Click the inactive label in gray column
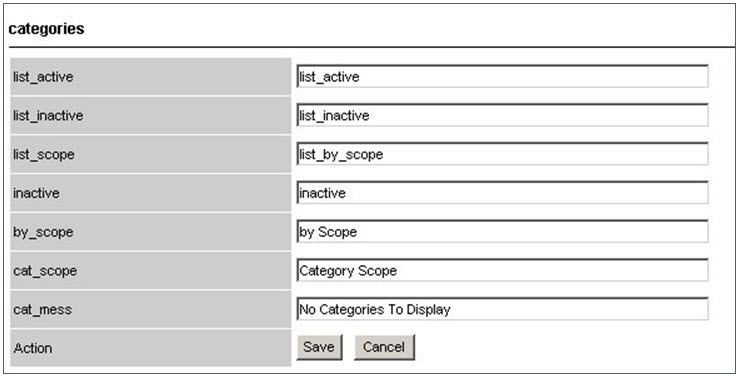738x376 pixels. tap(36, 193)
